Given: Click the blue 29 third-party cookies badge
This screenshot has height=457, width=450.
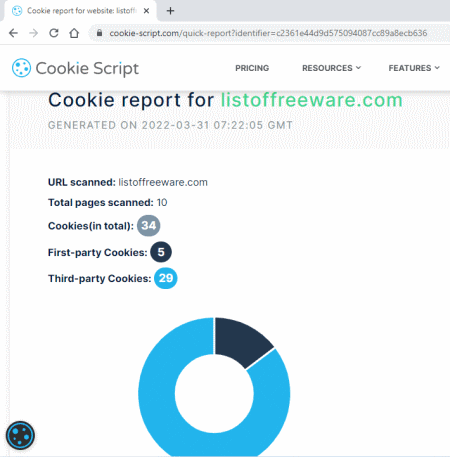Looking at the screenshot, I should [166, 278].
